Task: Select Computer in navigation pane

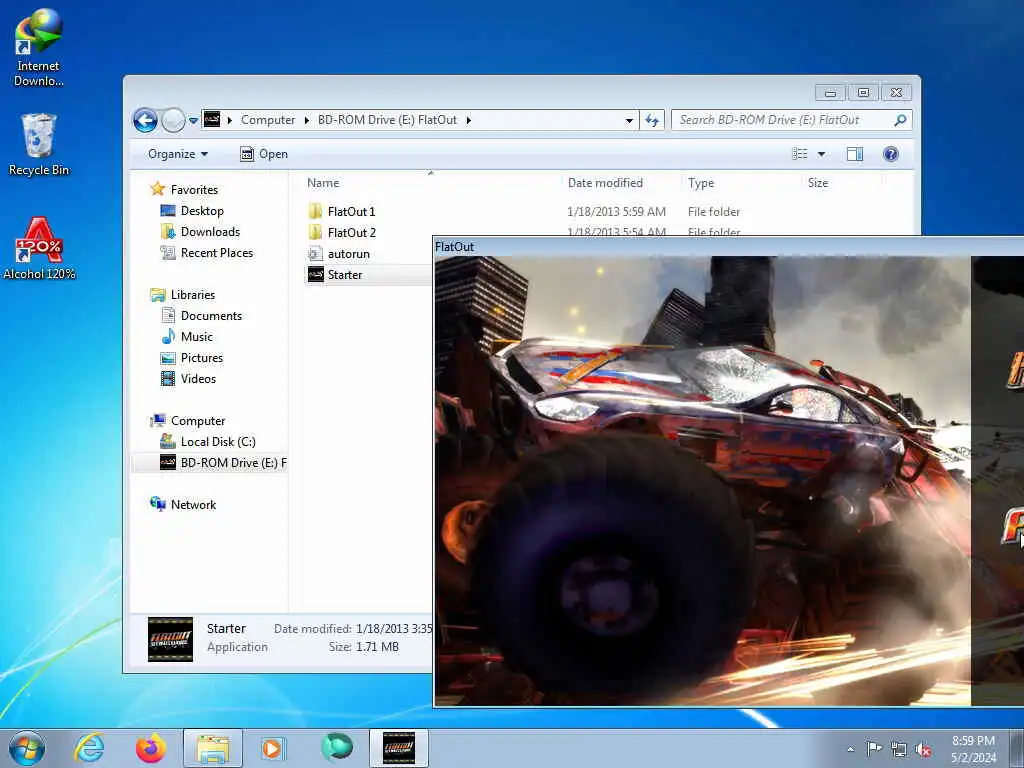Action: 198,421
